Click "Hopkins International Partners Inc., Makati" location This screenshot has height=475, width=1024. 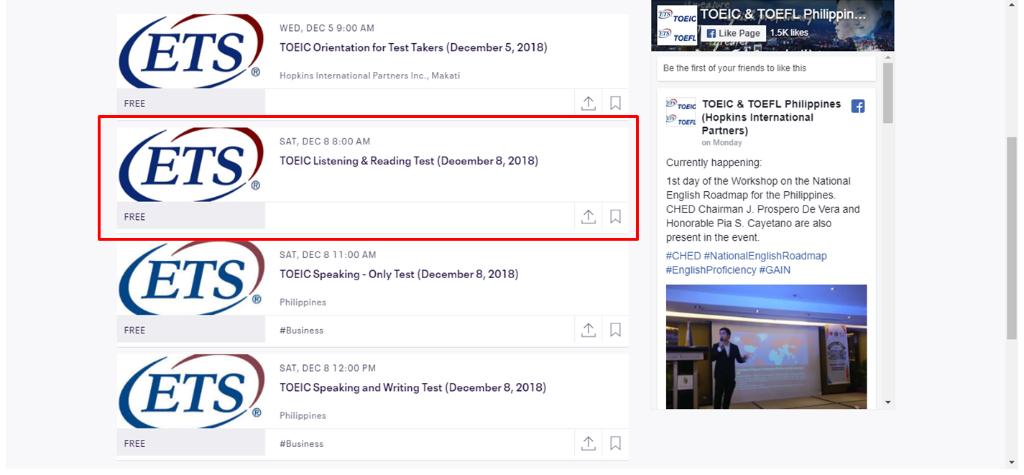click(x=370, y=76)
